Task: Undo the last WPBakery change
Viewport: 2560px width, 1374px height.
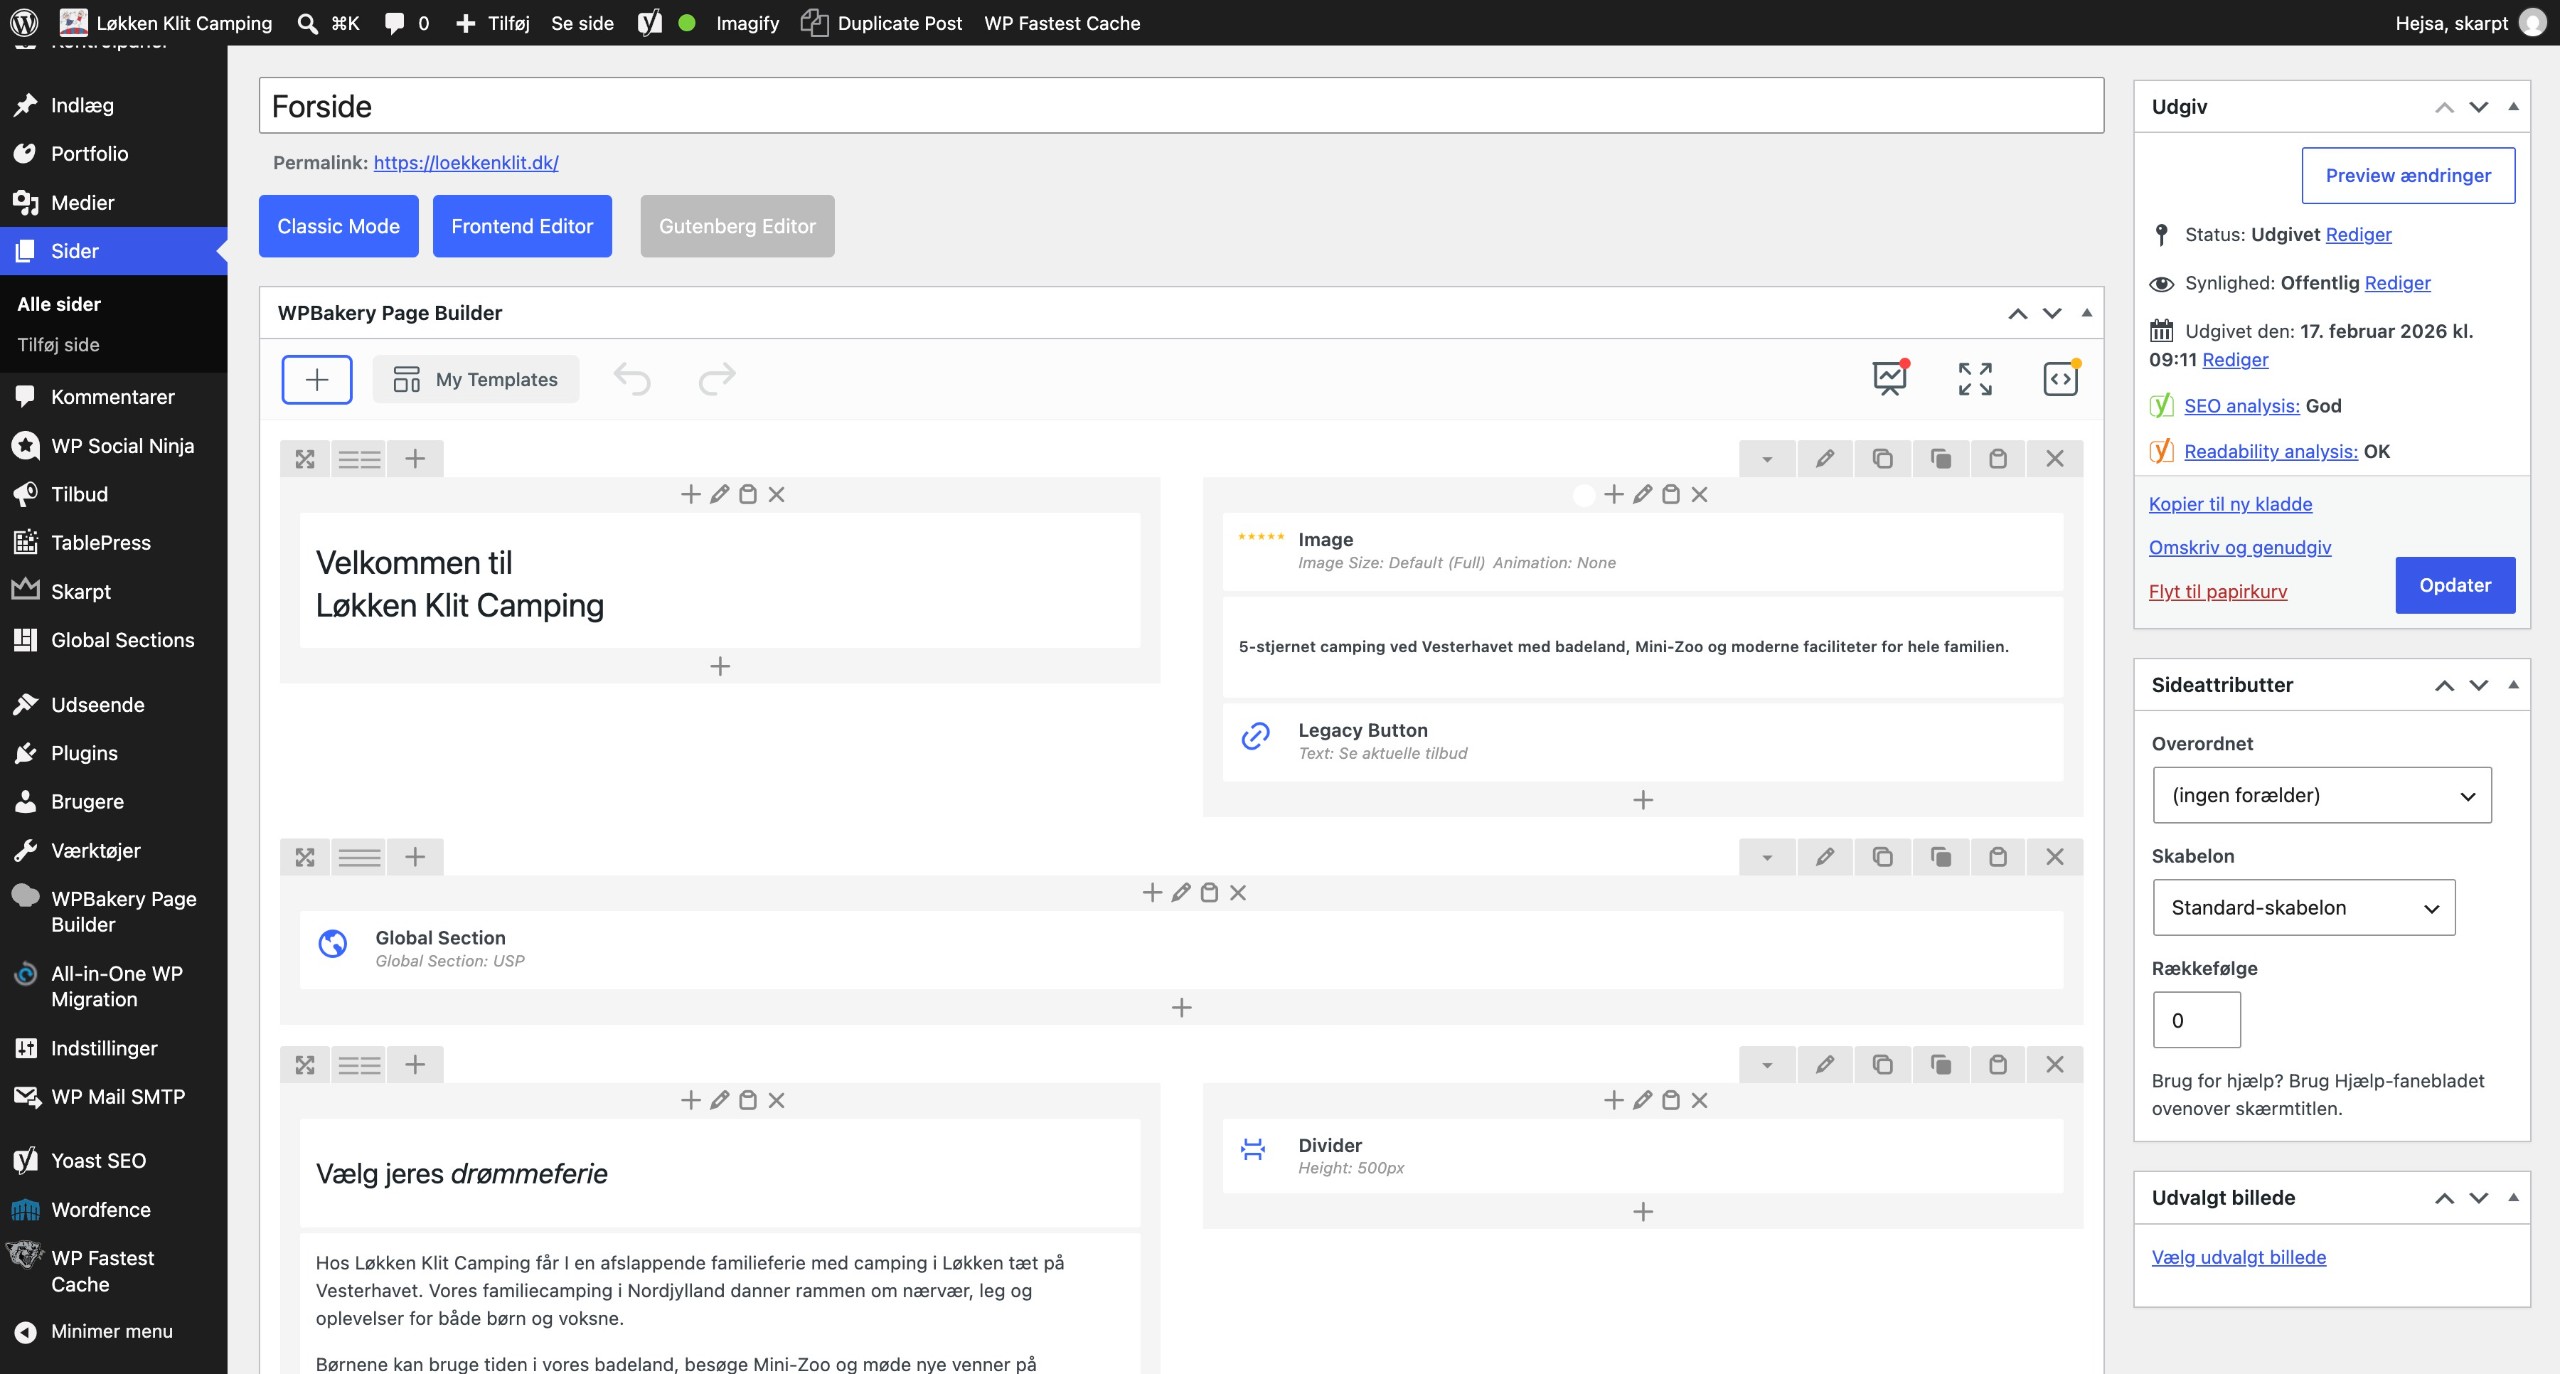Action: [x=632, y=379]
